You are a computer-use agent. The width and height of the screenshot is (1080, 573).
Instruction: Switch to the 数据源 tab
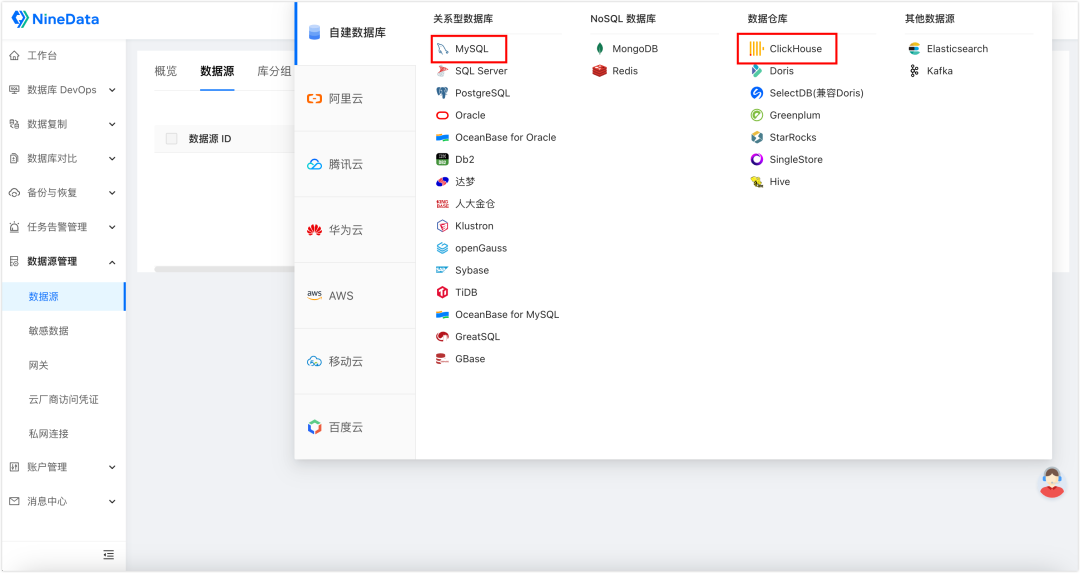tap(217, 71)
